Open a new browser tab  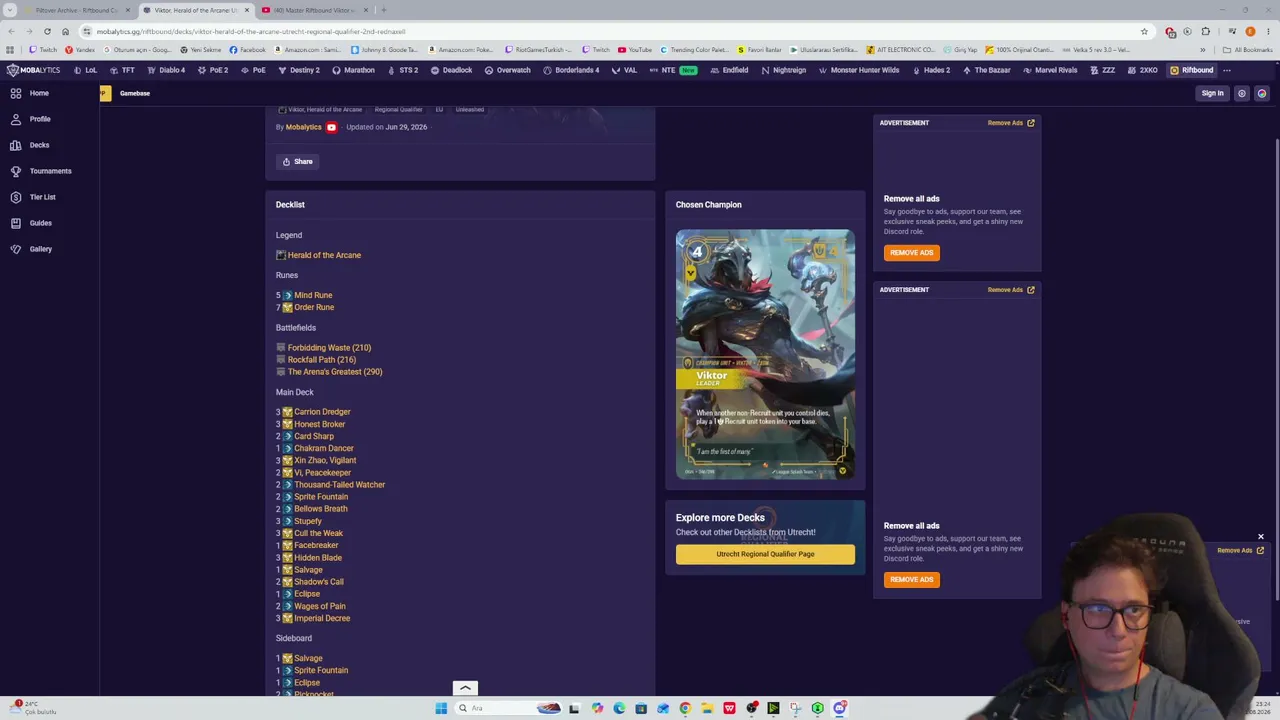[383, 10]
